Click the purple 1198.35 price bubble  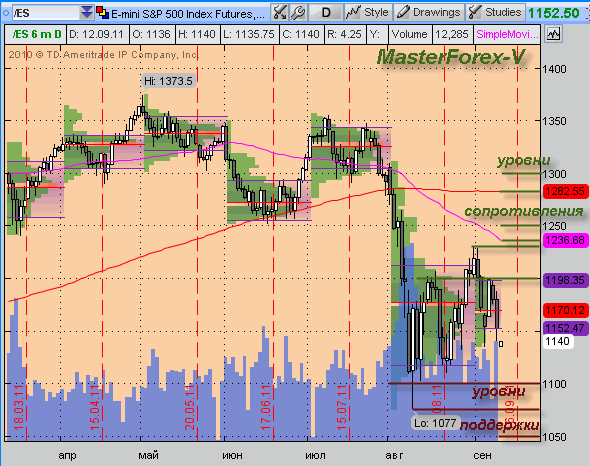tap(566, 280)
